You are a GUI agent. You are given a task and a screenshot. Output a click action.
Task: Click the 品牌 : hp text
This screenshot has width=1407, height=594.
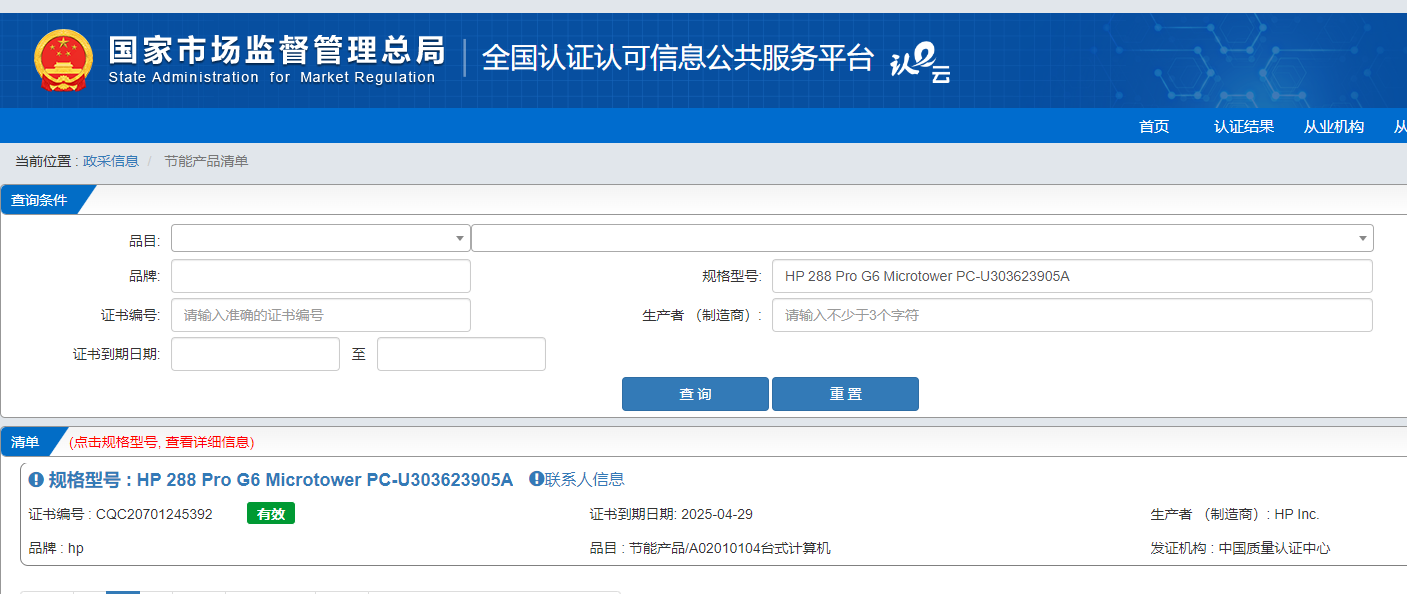coord(57,548)
